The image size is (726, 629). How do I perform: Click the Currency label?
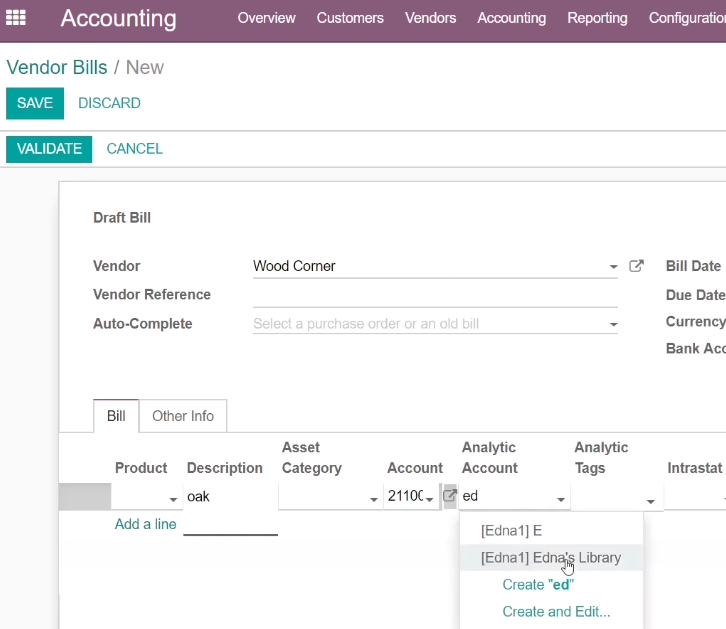tap(695, 321)
